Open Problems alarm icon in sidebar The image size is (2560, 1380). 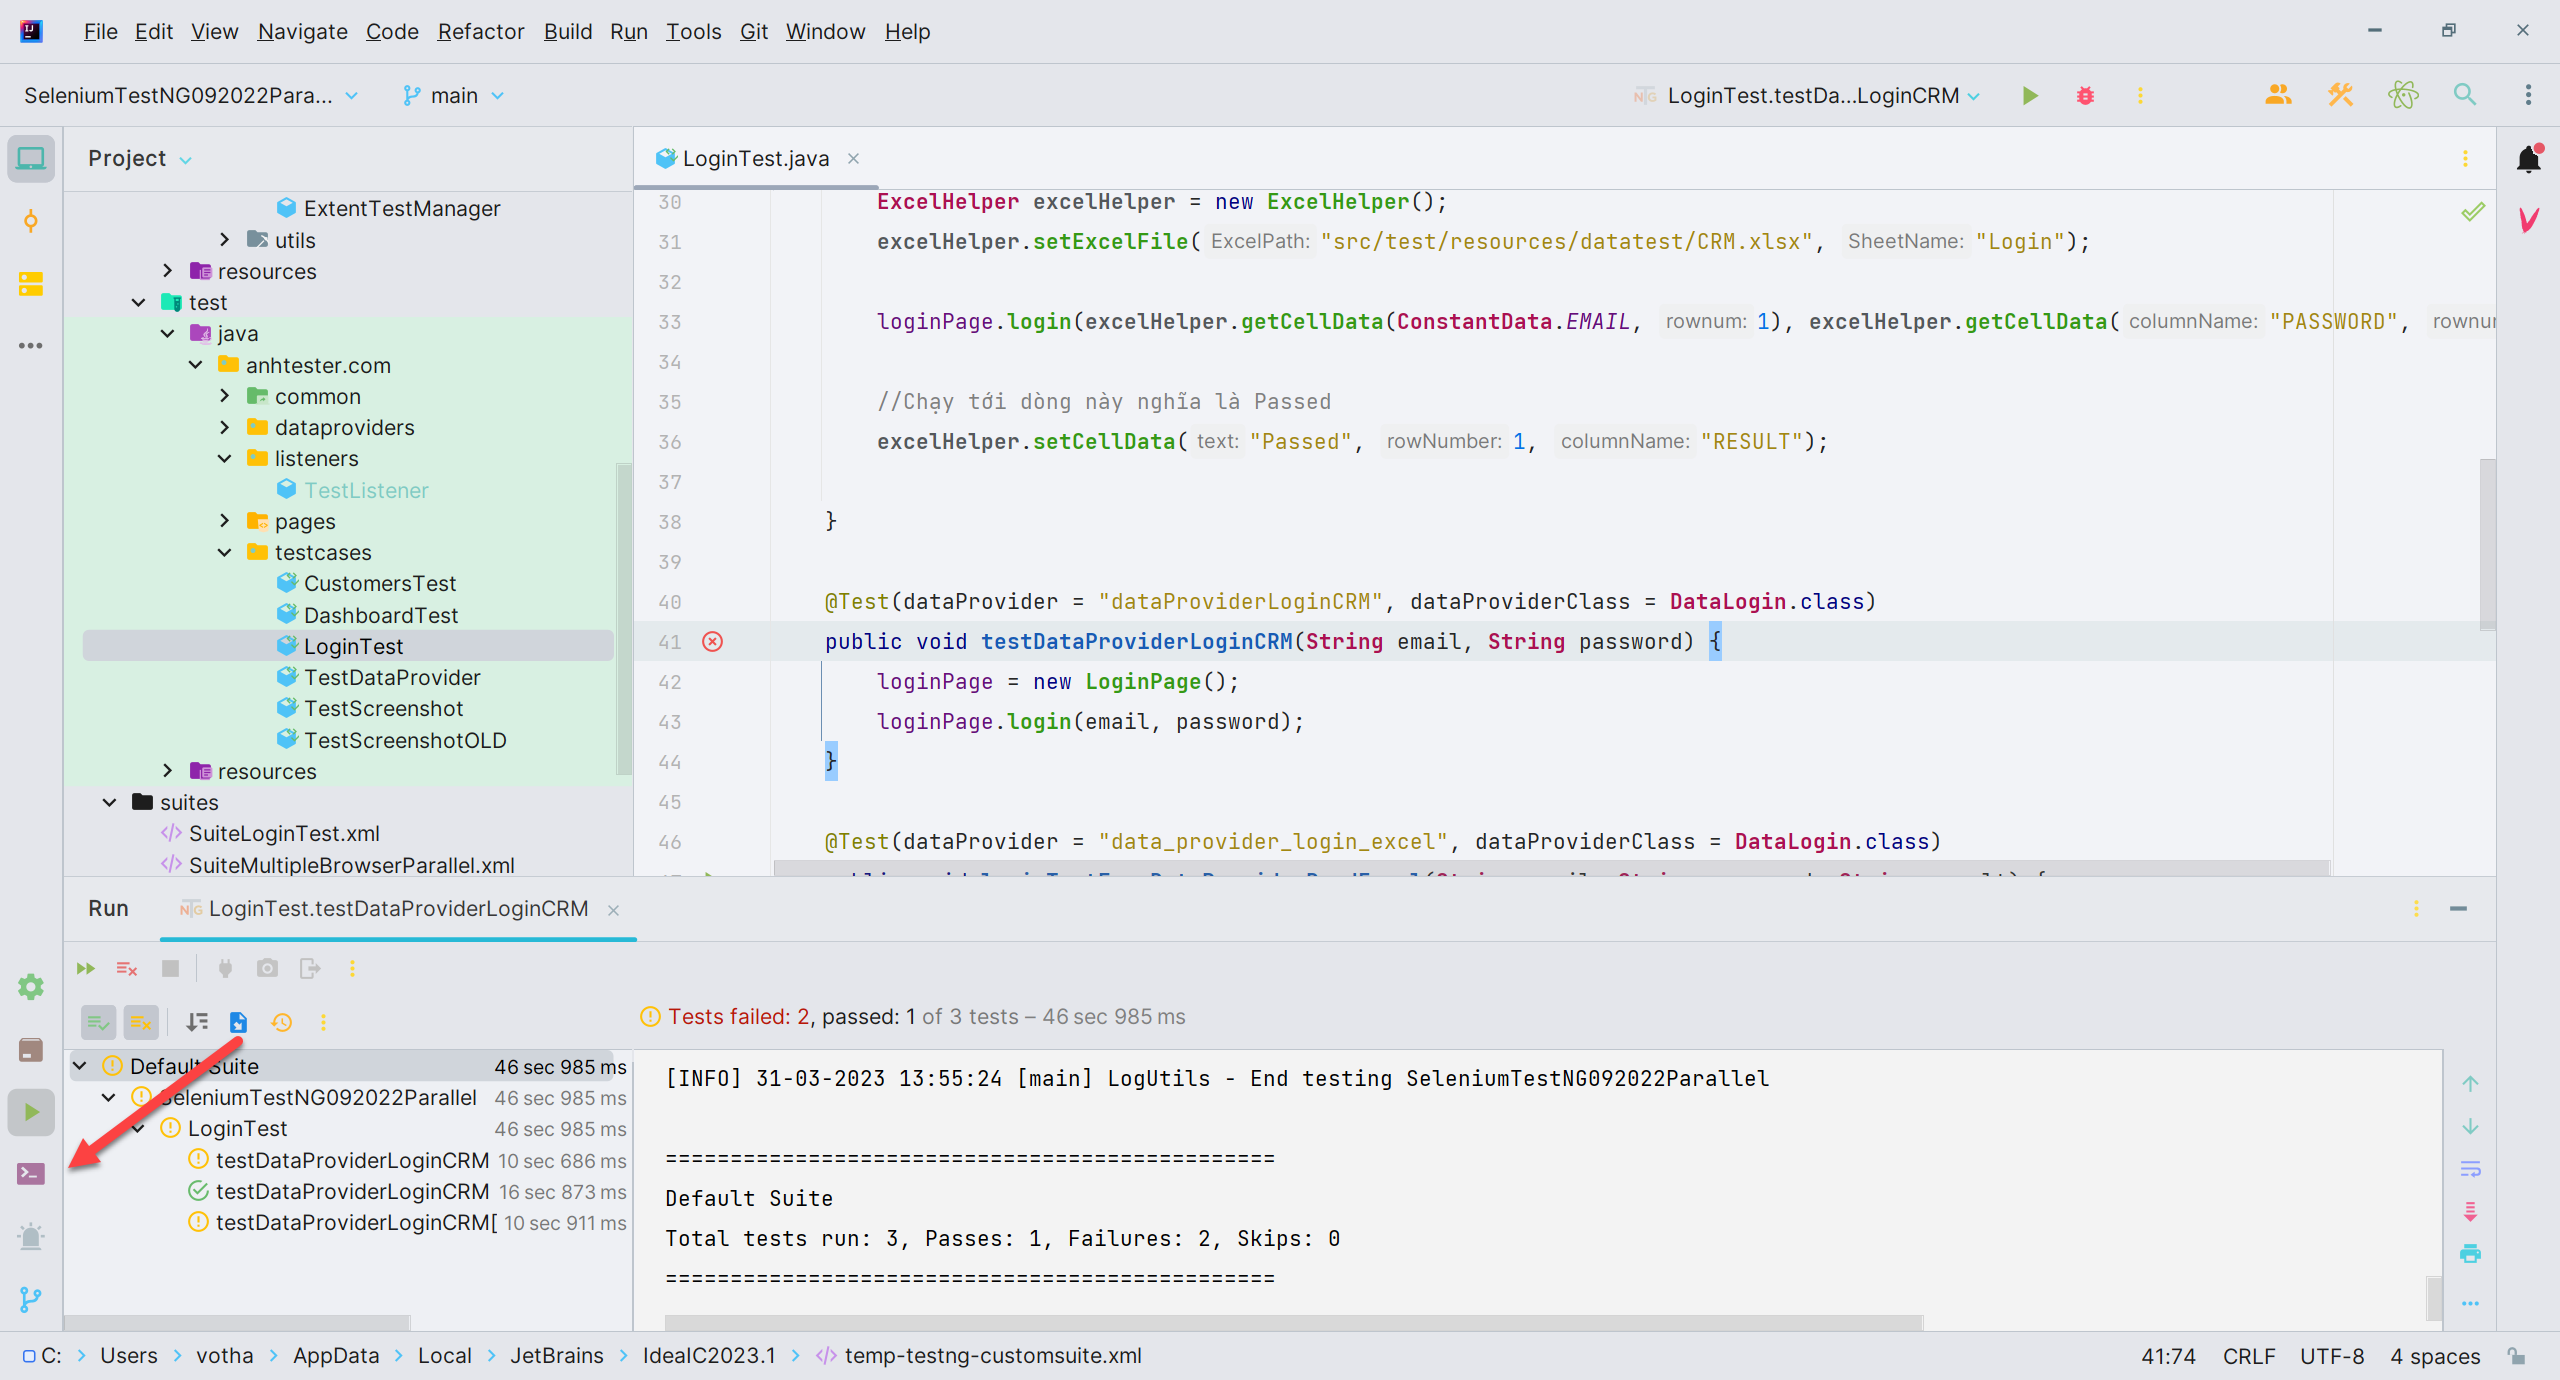(x=31, y=1237)
